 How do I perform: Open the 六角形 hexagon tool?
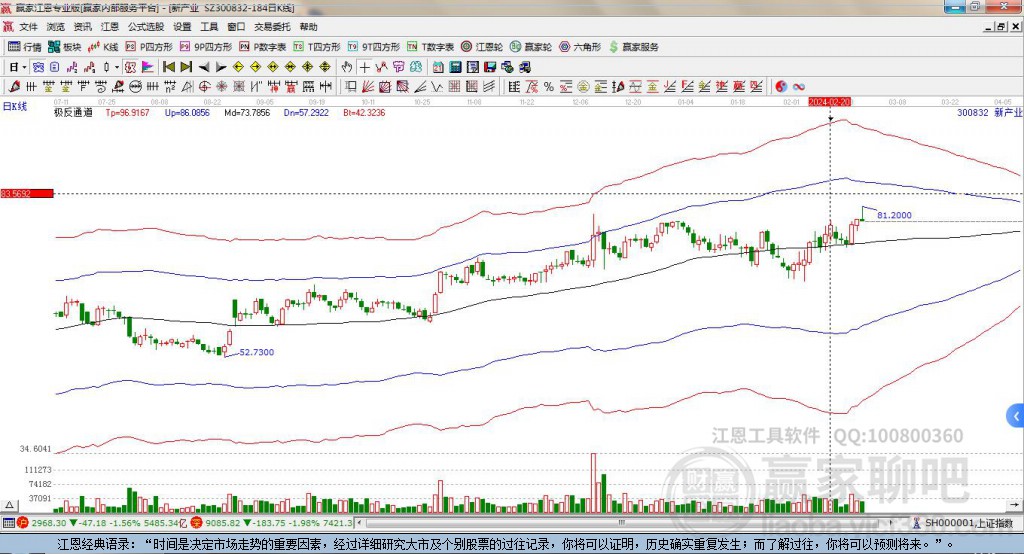point(580,47)
